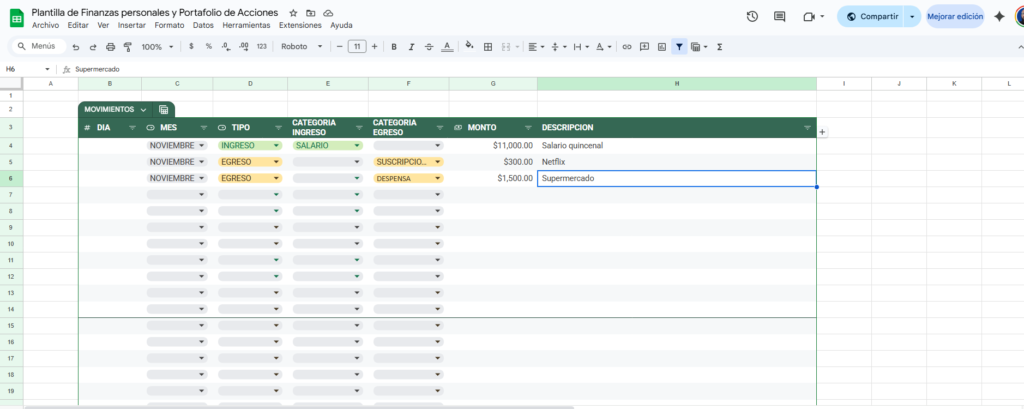Click the Mejorar edición button
Viewport: 1024px width, 409px height.
[x=954, y=16]
